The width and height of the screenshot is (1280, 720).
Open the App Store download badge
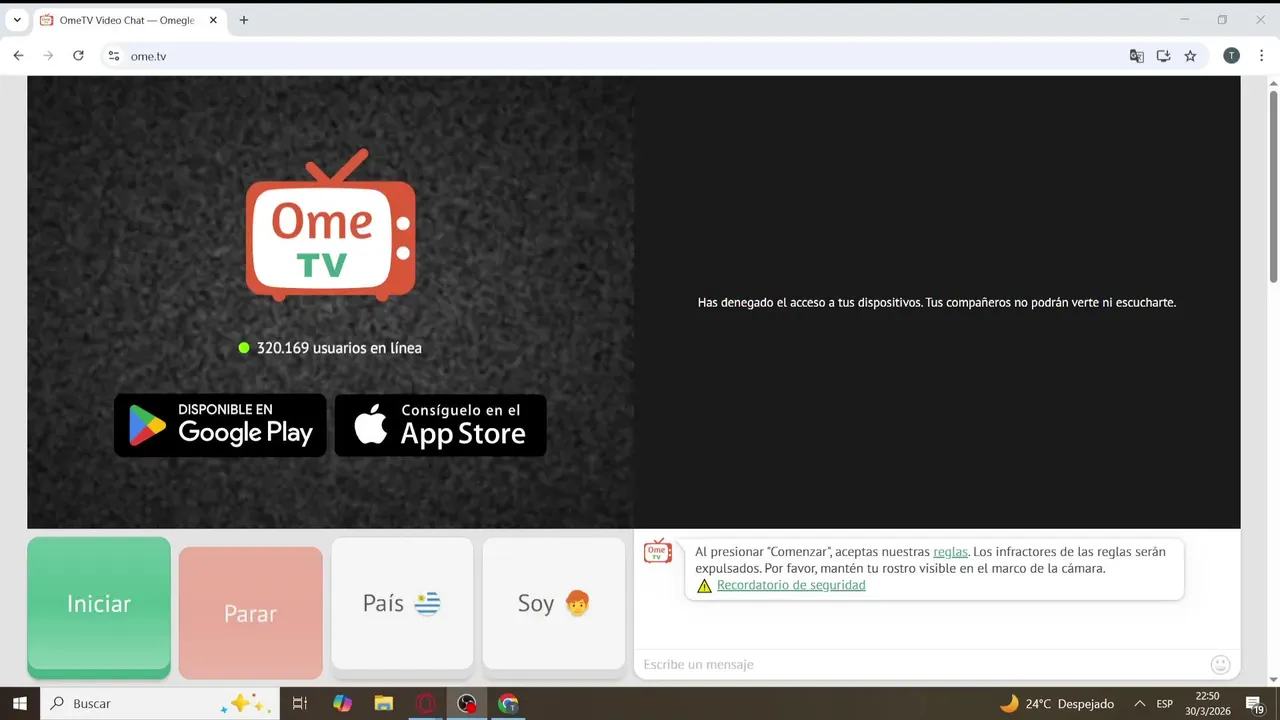point(440,425)
